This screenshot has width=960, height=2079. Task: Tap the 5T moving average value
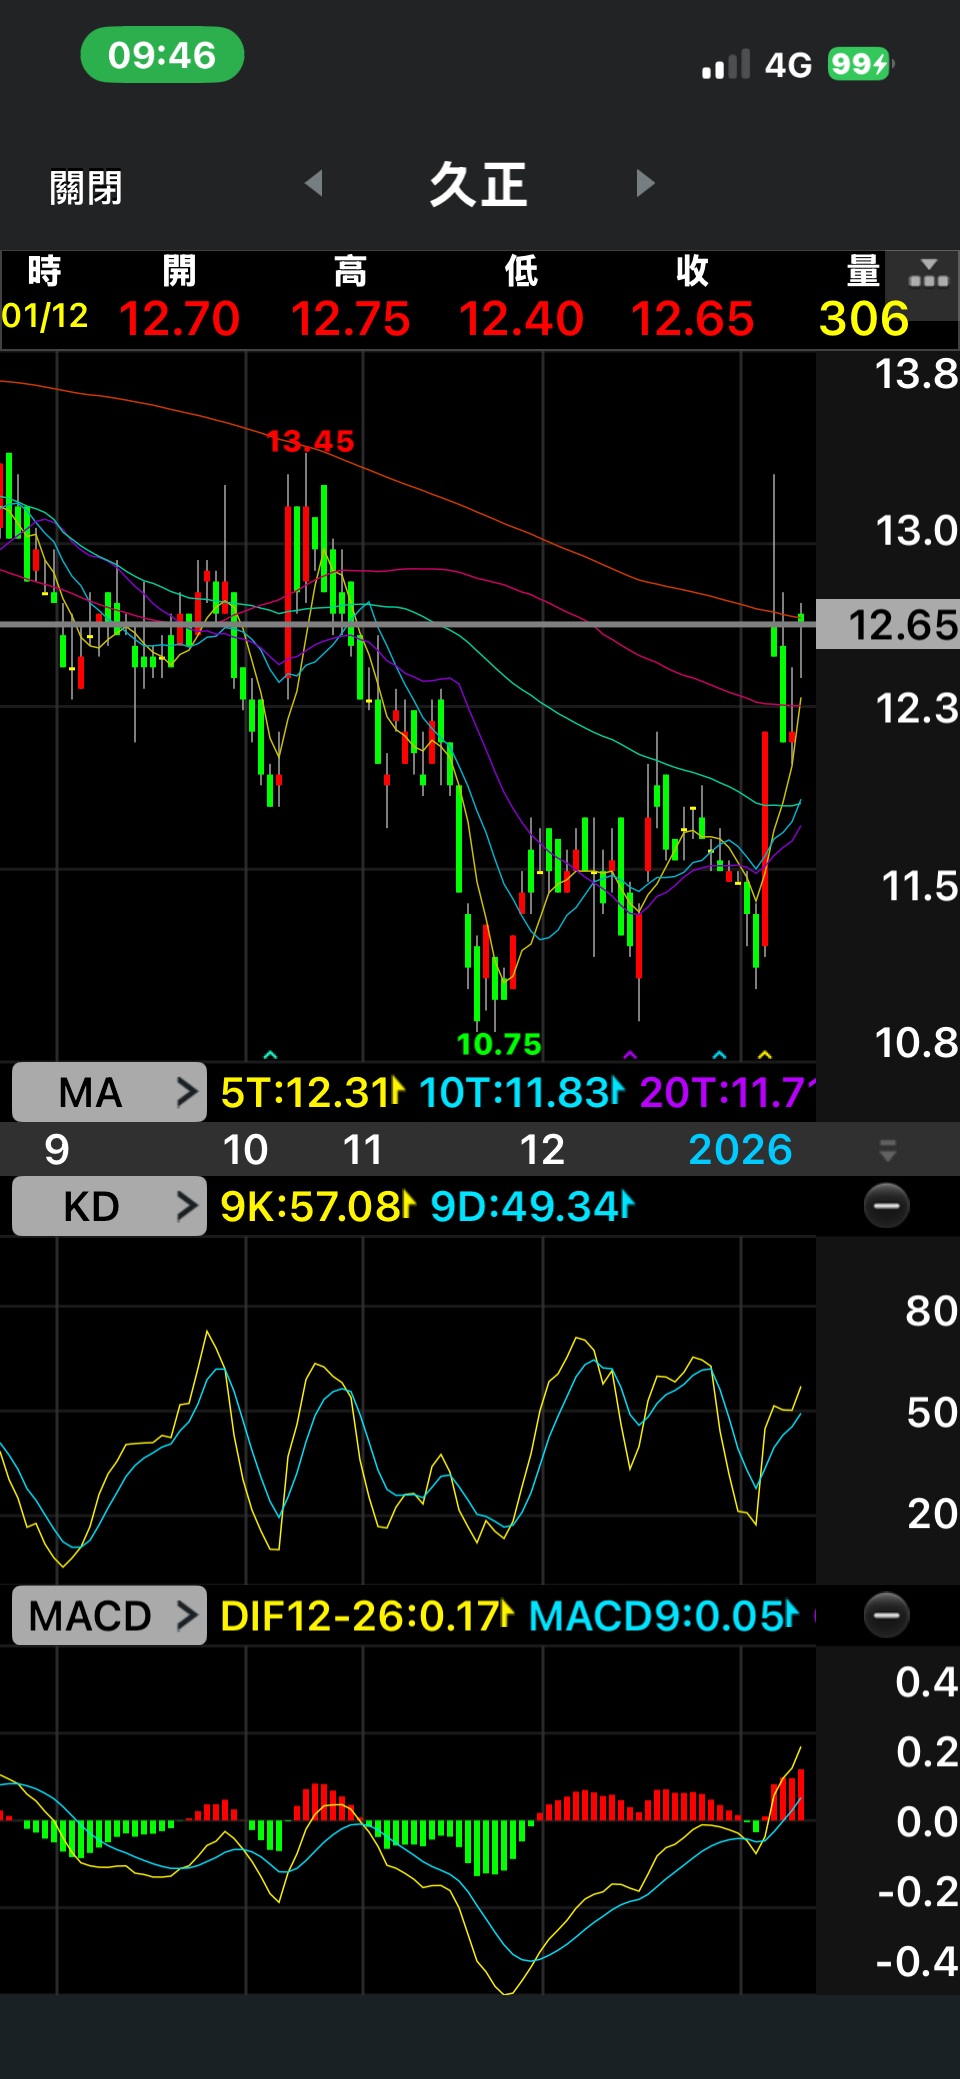click(312, 1093)
